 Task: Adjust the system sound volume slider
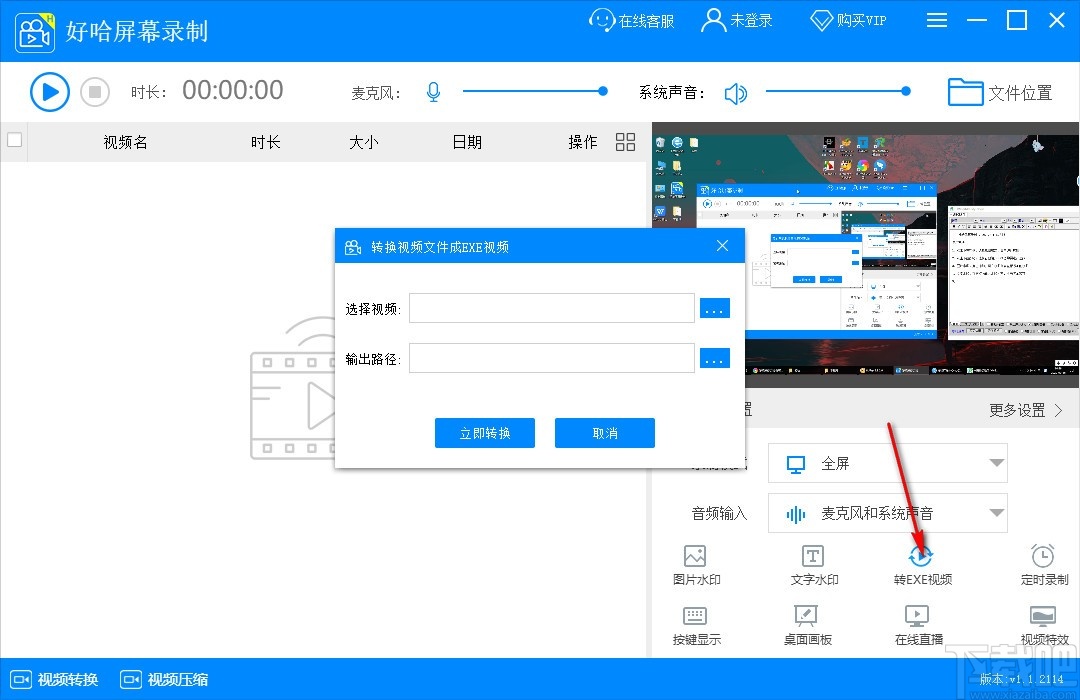tap(838, 91)
